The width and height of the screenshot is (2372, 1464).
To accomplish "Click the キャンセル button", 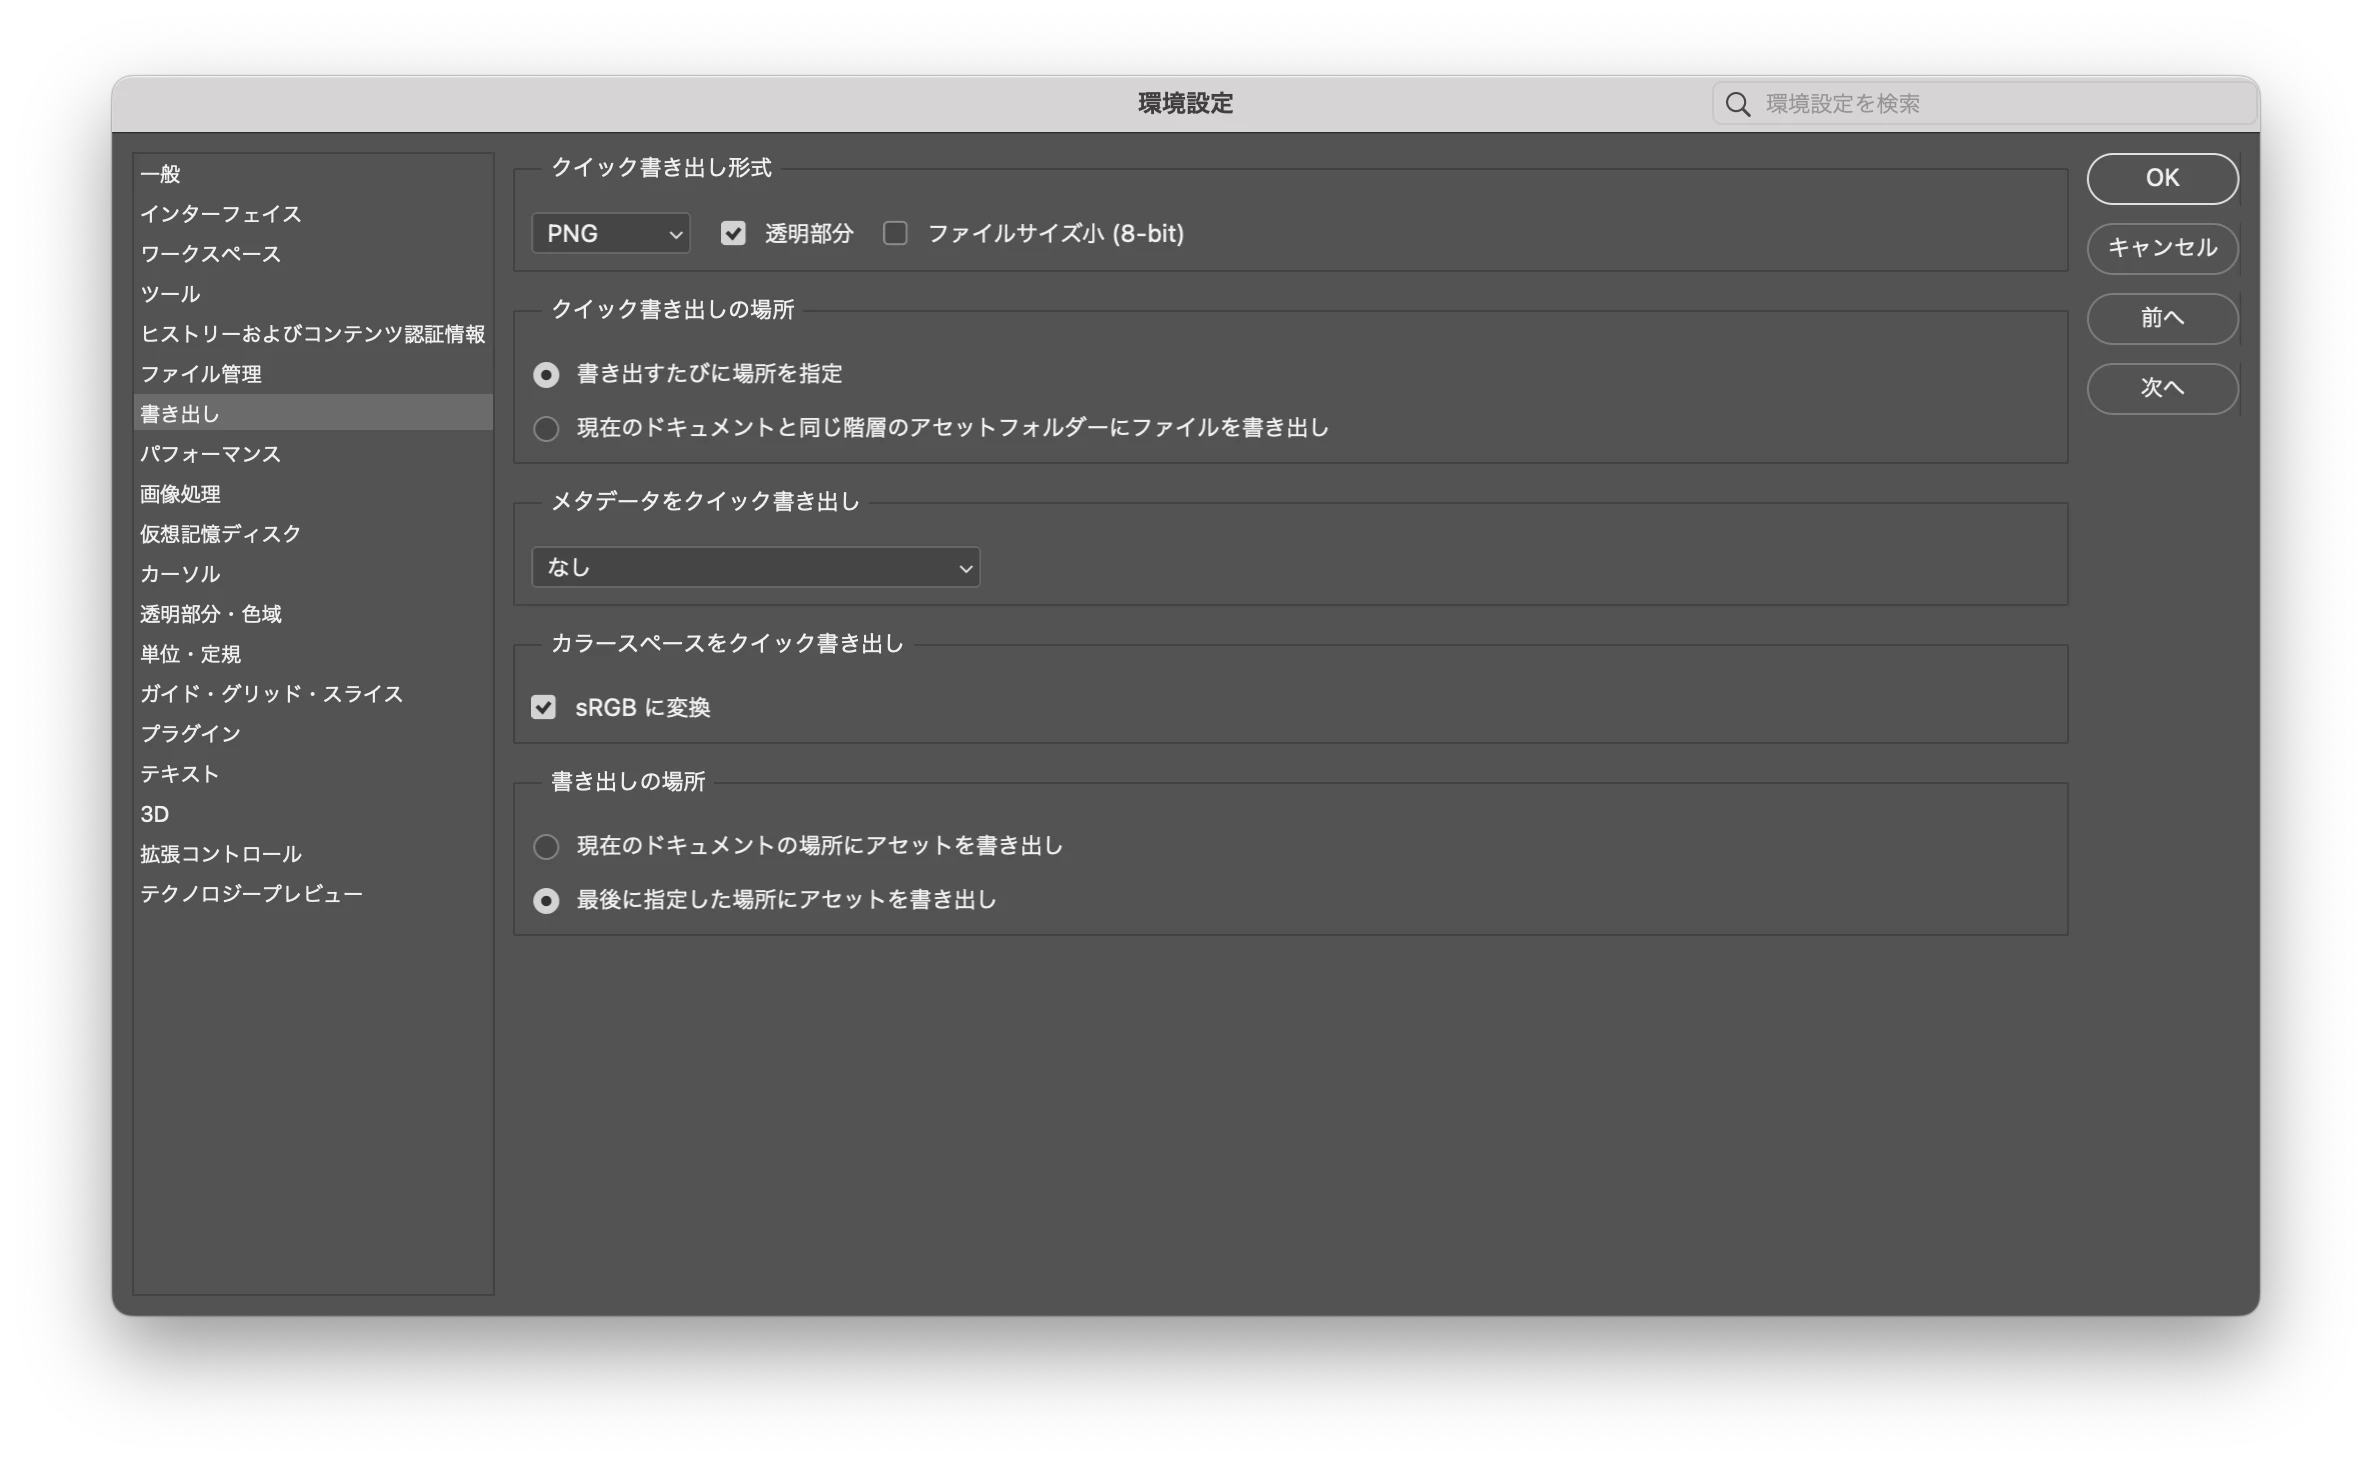I will click(2162, 248).
